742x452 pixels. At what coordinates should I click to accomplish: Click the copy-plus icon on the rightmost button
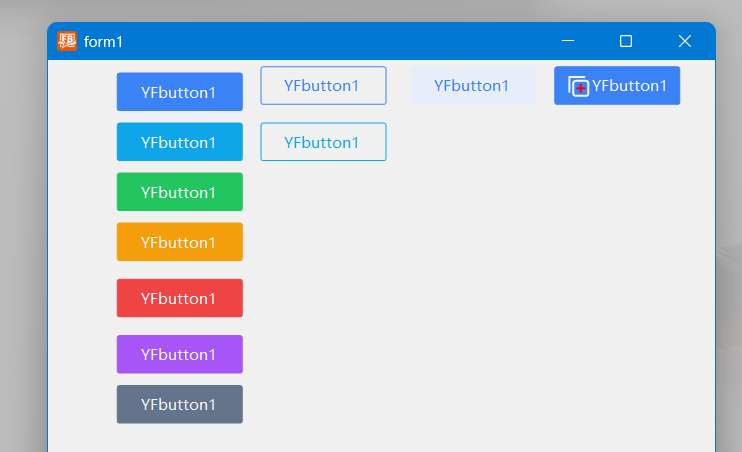[x=578, y=87]
